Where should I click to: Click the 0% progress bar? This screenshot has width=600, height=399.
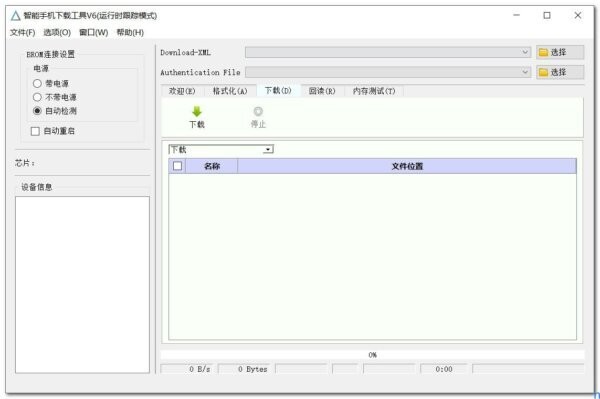[372, 355]
